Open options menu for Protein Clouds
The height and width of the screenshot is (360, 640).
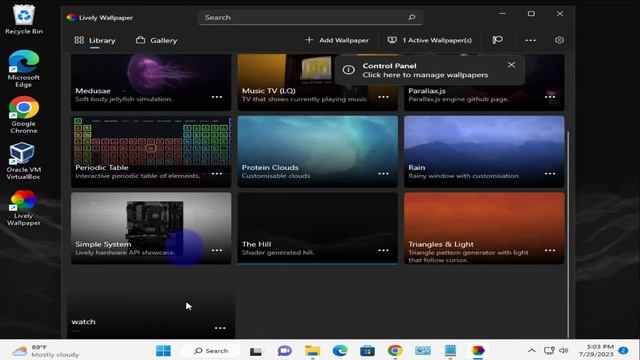coord(383,174)
